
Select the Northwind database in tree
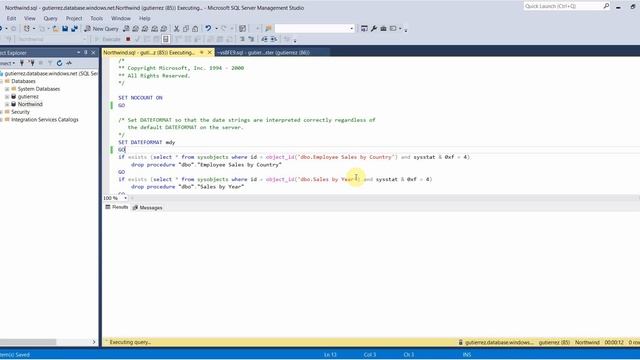30,104
